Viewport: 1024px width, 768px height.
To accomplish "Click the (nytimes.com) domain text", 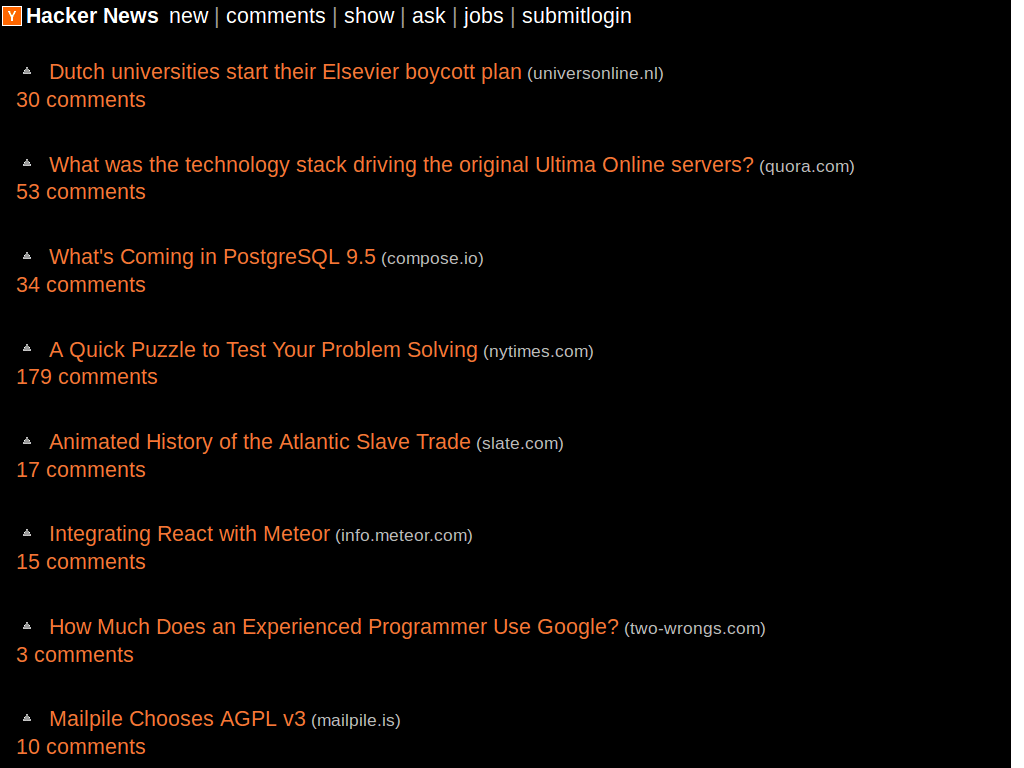I will pyautogui.click(x=538, y=351).
